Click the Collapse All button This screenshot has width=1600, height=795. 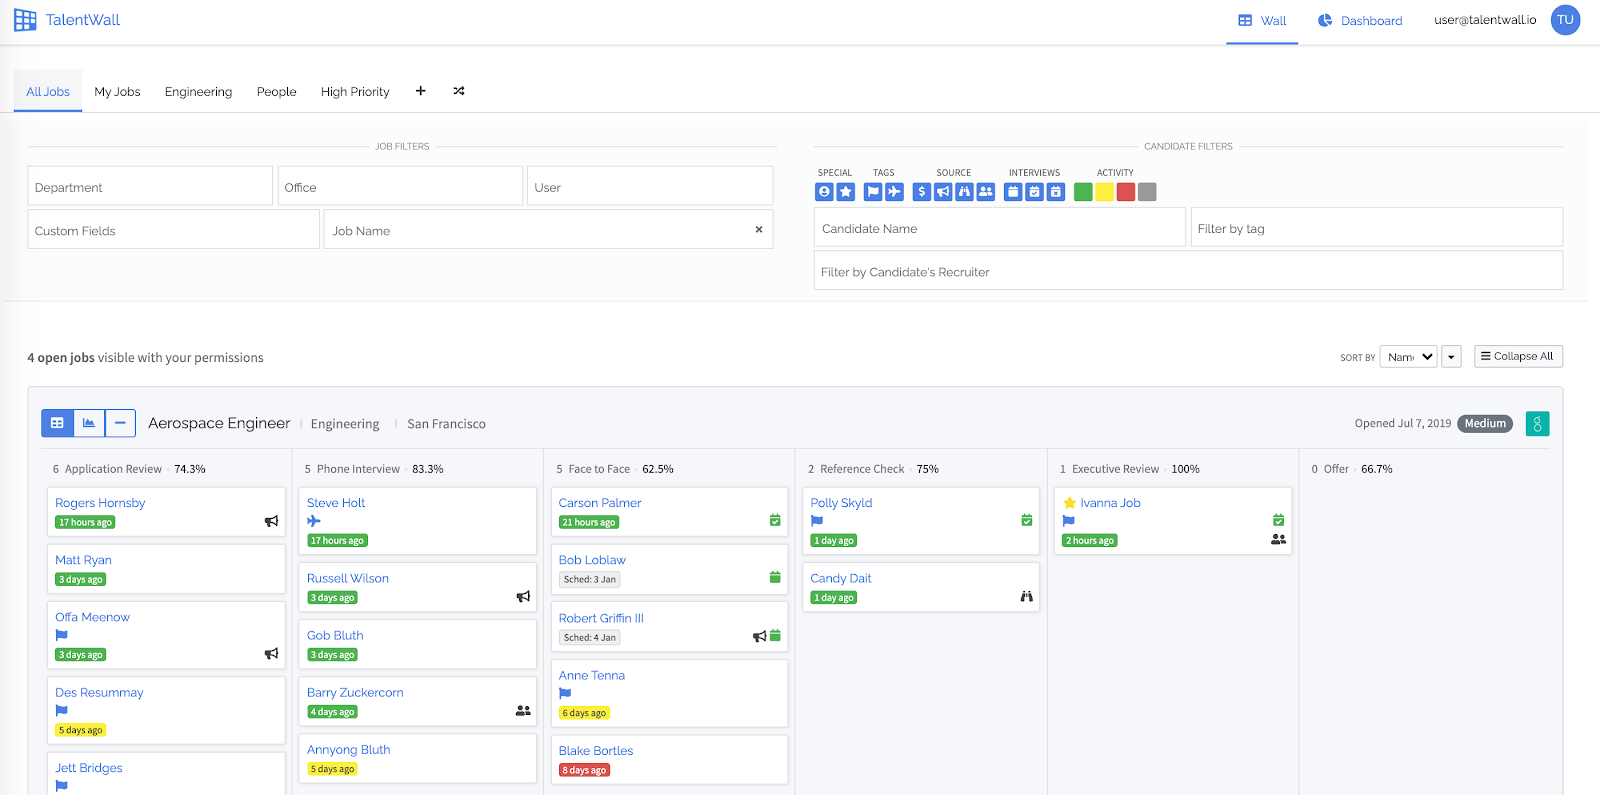[x=1518, y=356]
